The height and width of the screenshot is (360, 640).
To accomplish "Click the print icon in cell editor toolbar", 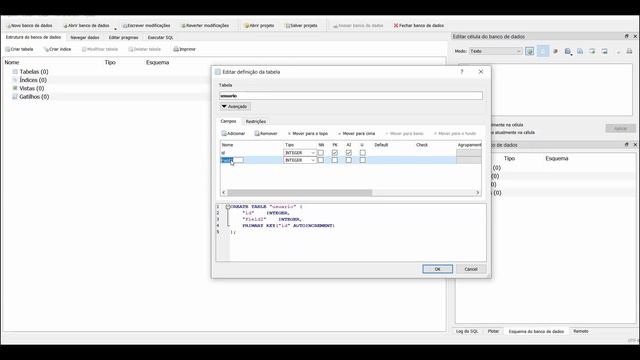I will (629, 51).
